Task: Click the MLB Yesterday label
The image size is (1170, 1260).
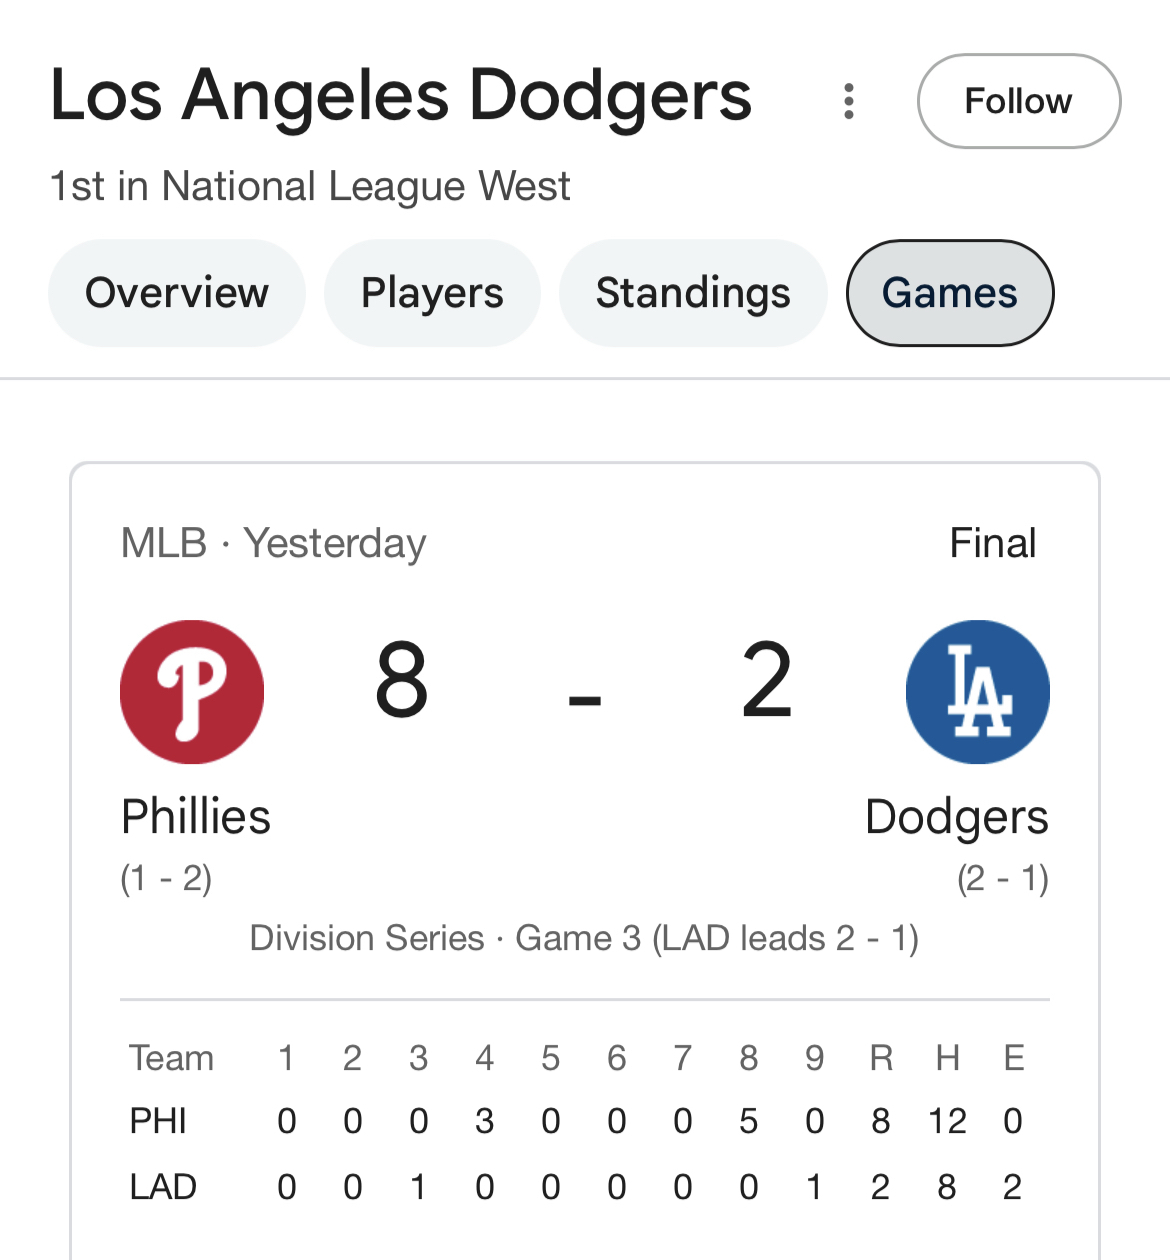Action: pos(273,543)
